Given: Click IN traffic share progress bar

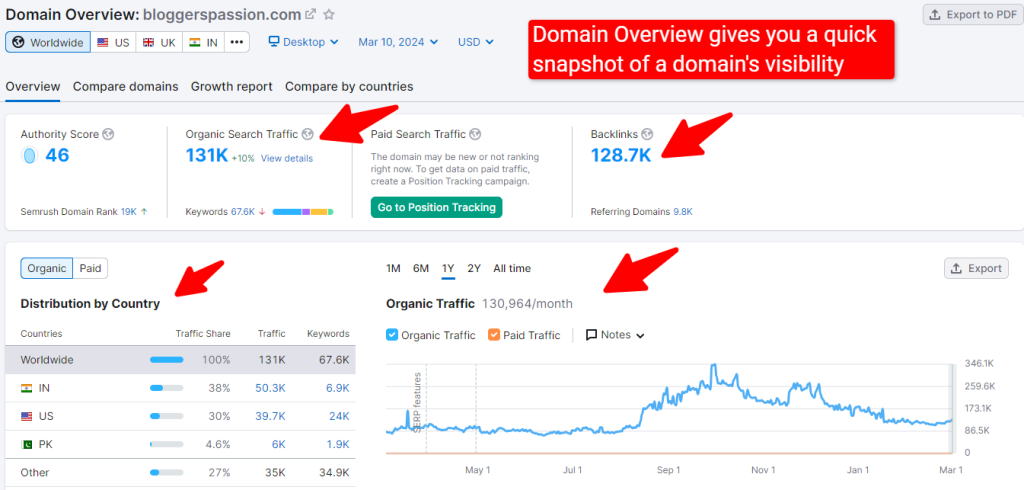Looking at the screenshot, I should click(x=167, y=388).
